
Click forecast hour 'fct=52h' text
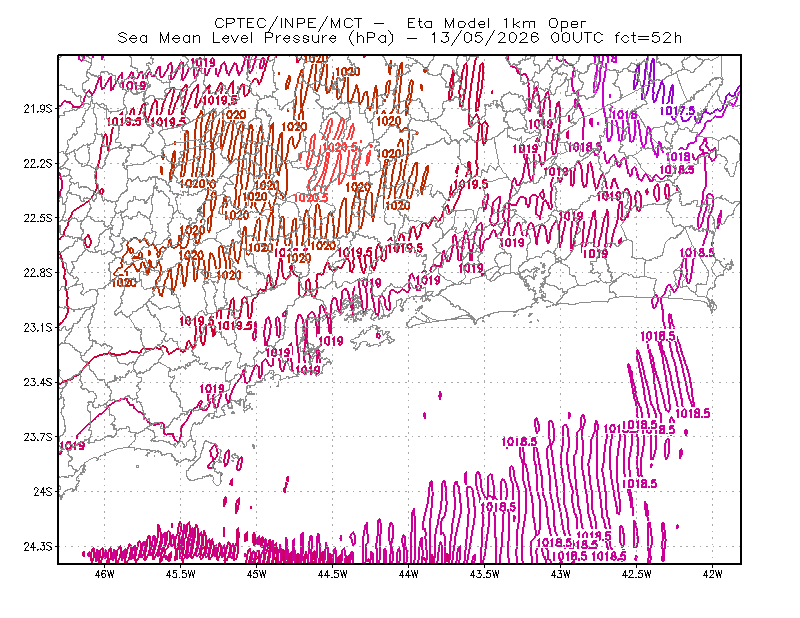coord(648,38)
